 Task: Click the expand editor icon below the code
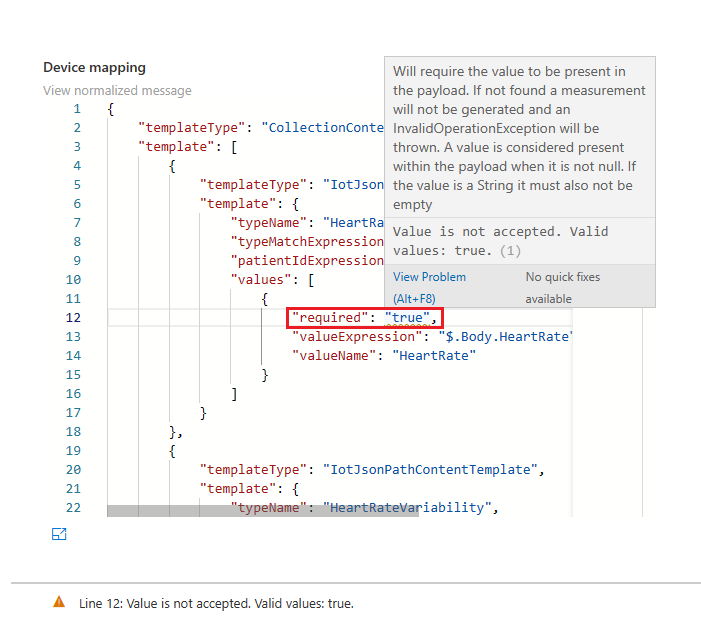click(x=59, y=534)
